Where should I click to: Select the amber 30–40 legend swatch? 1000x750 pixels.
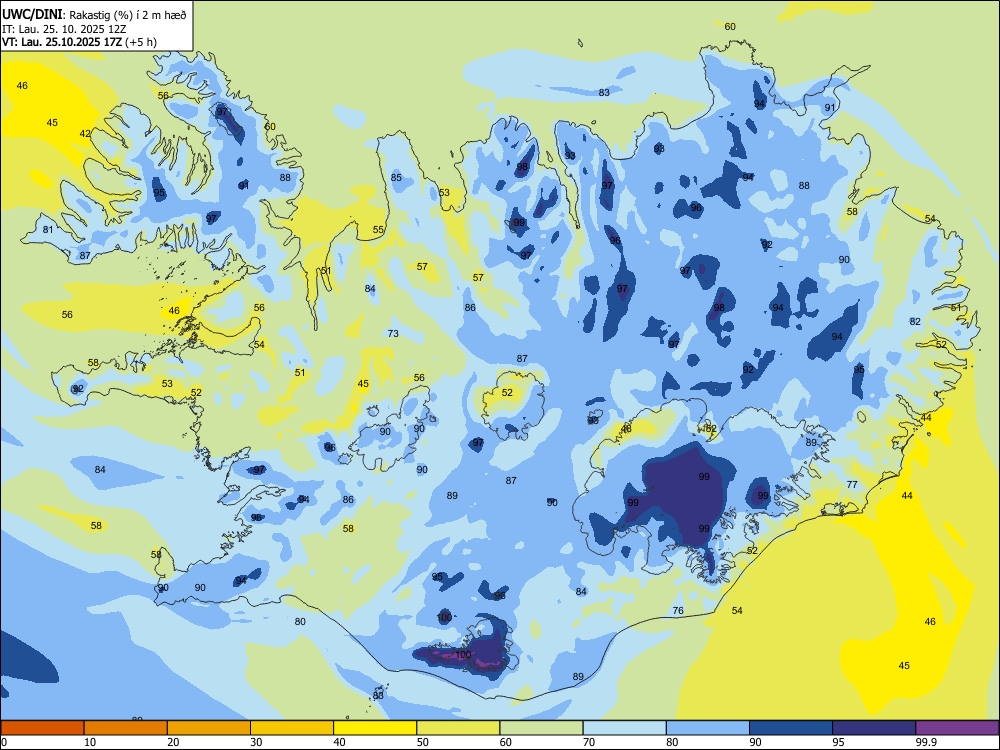pyautogui.click(x=292, y=728)
